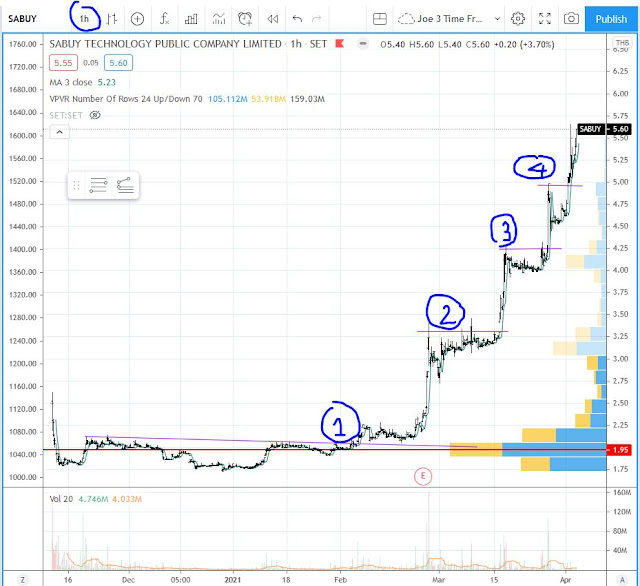Toggle visibility of SET:SET comparison

(95, 115)
